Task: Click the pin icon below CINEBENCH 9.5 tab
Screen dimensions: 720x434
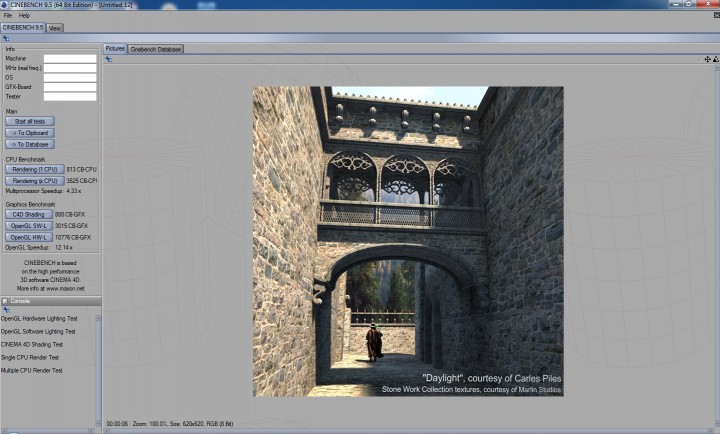Action: point(6,39)
